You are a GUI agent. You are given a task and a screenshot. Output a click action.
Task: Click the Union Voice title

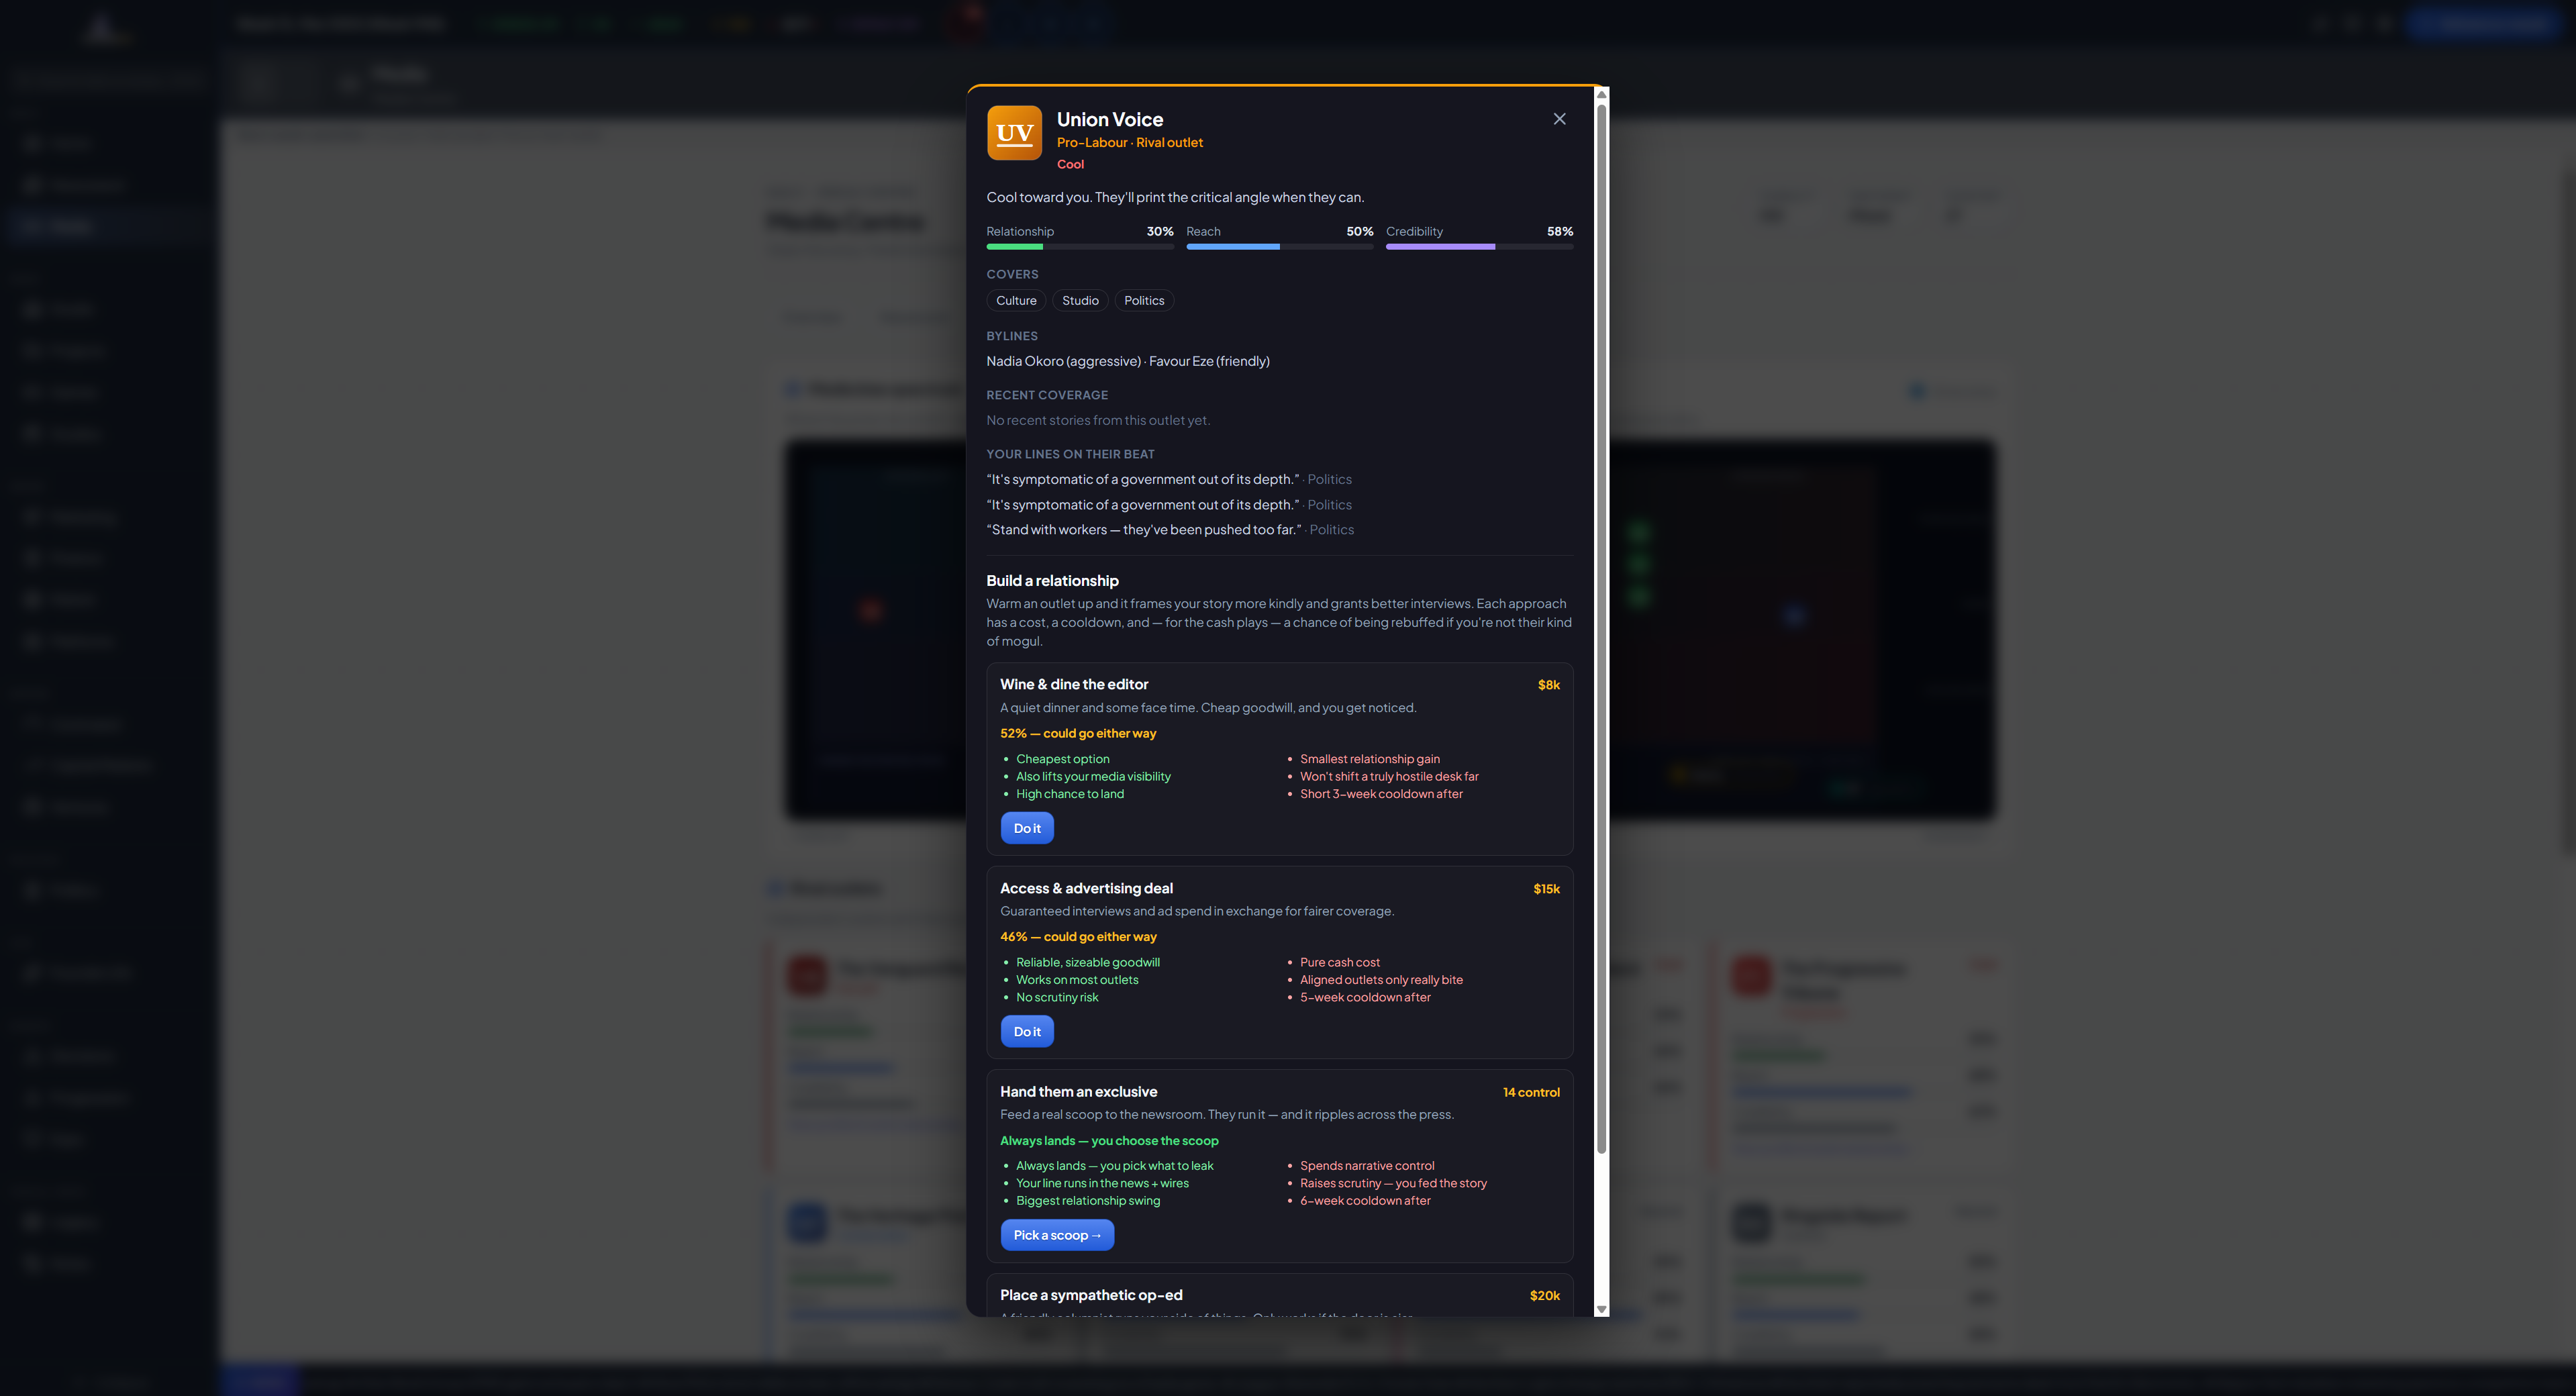click(x=1110, y=119)
